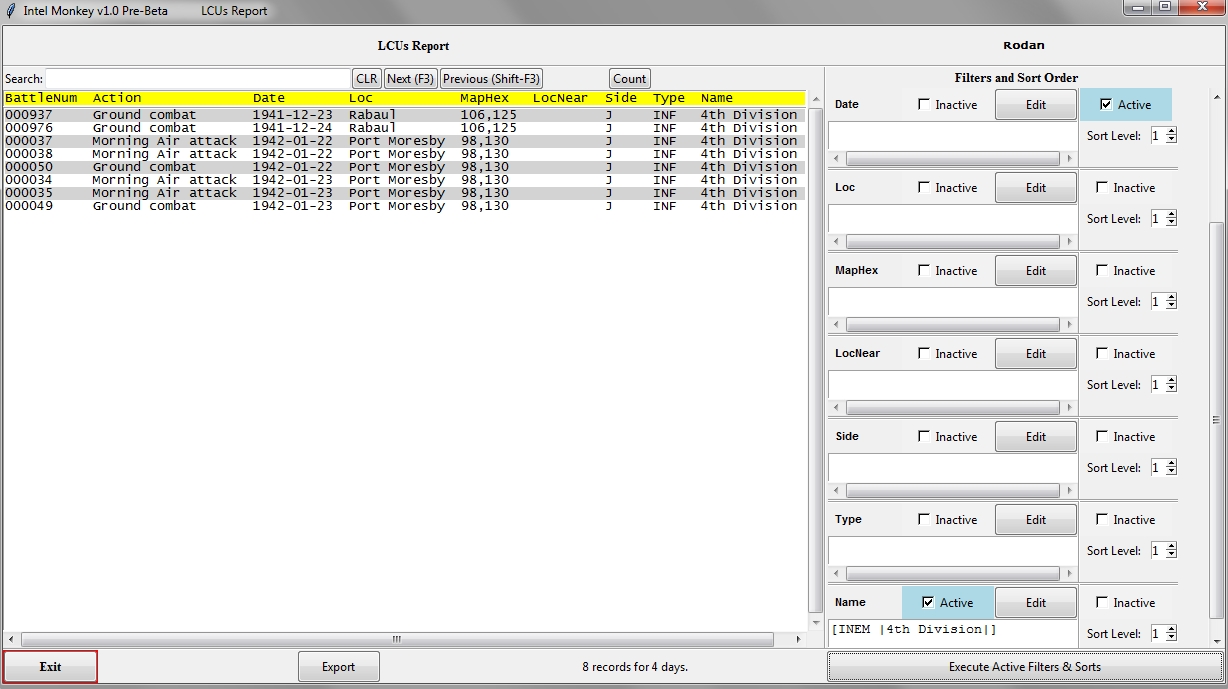Image resolution: width=1228 pixels, height=689 pixels.
Task: Click the report list vertical scrollbar
Action: 815,360
